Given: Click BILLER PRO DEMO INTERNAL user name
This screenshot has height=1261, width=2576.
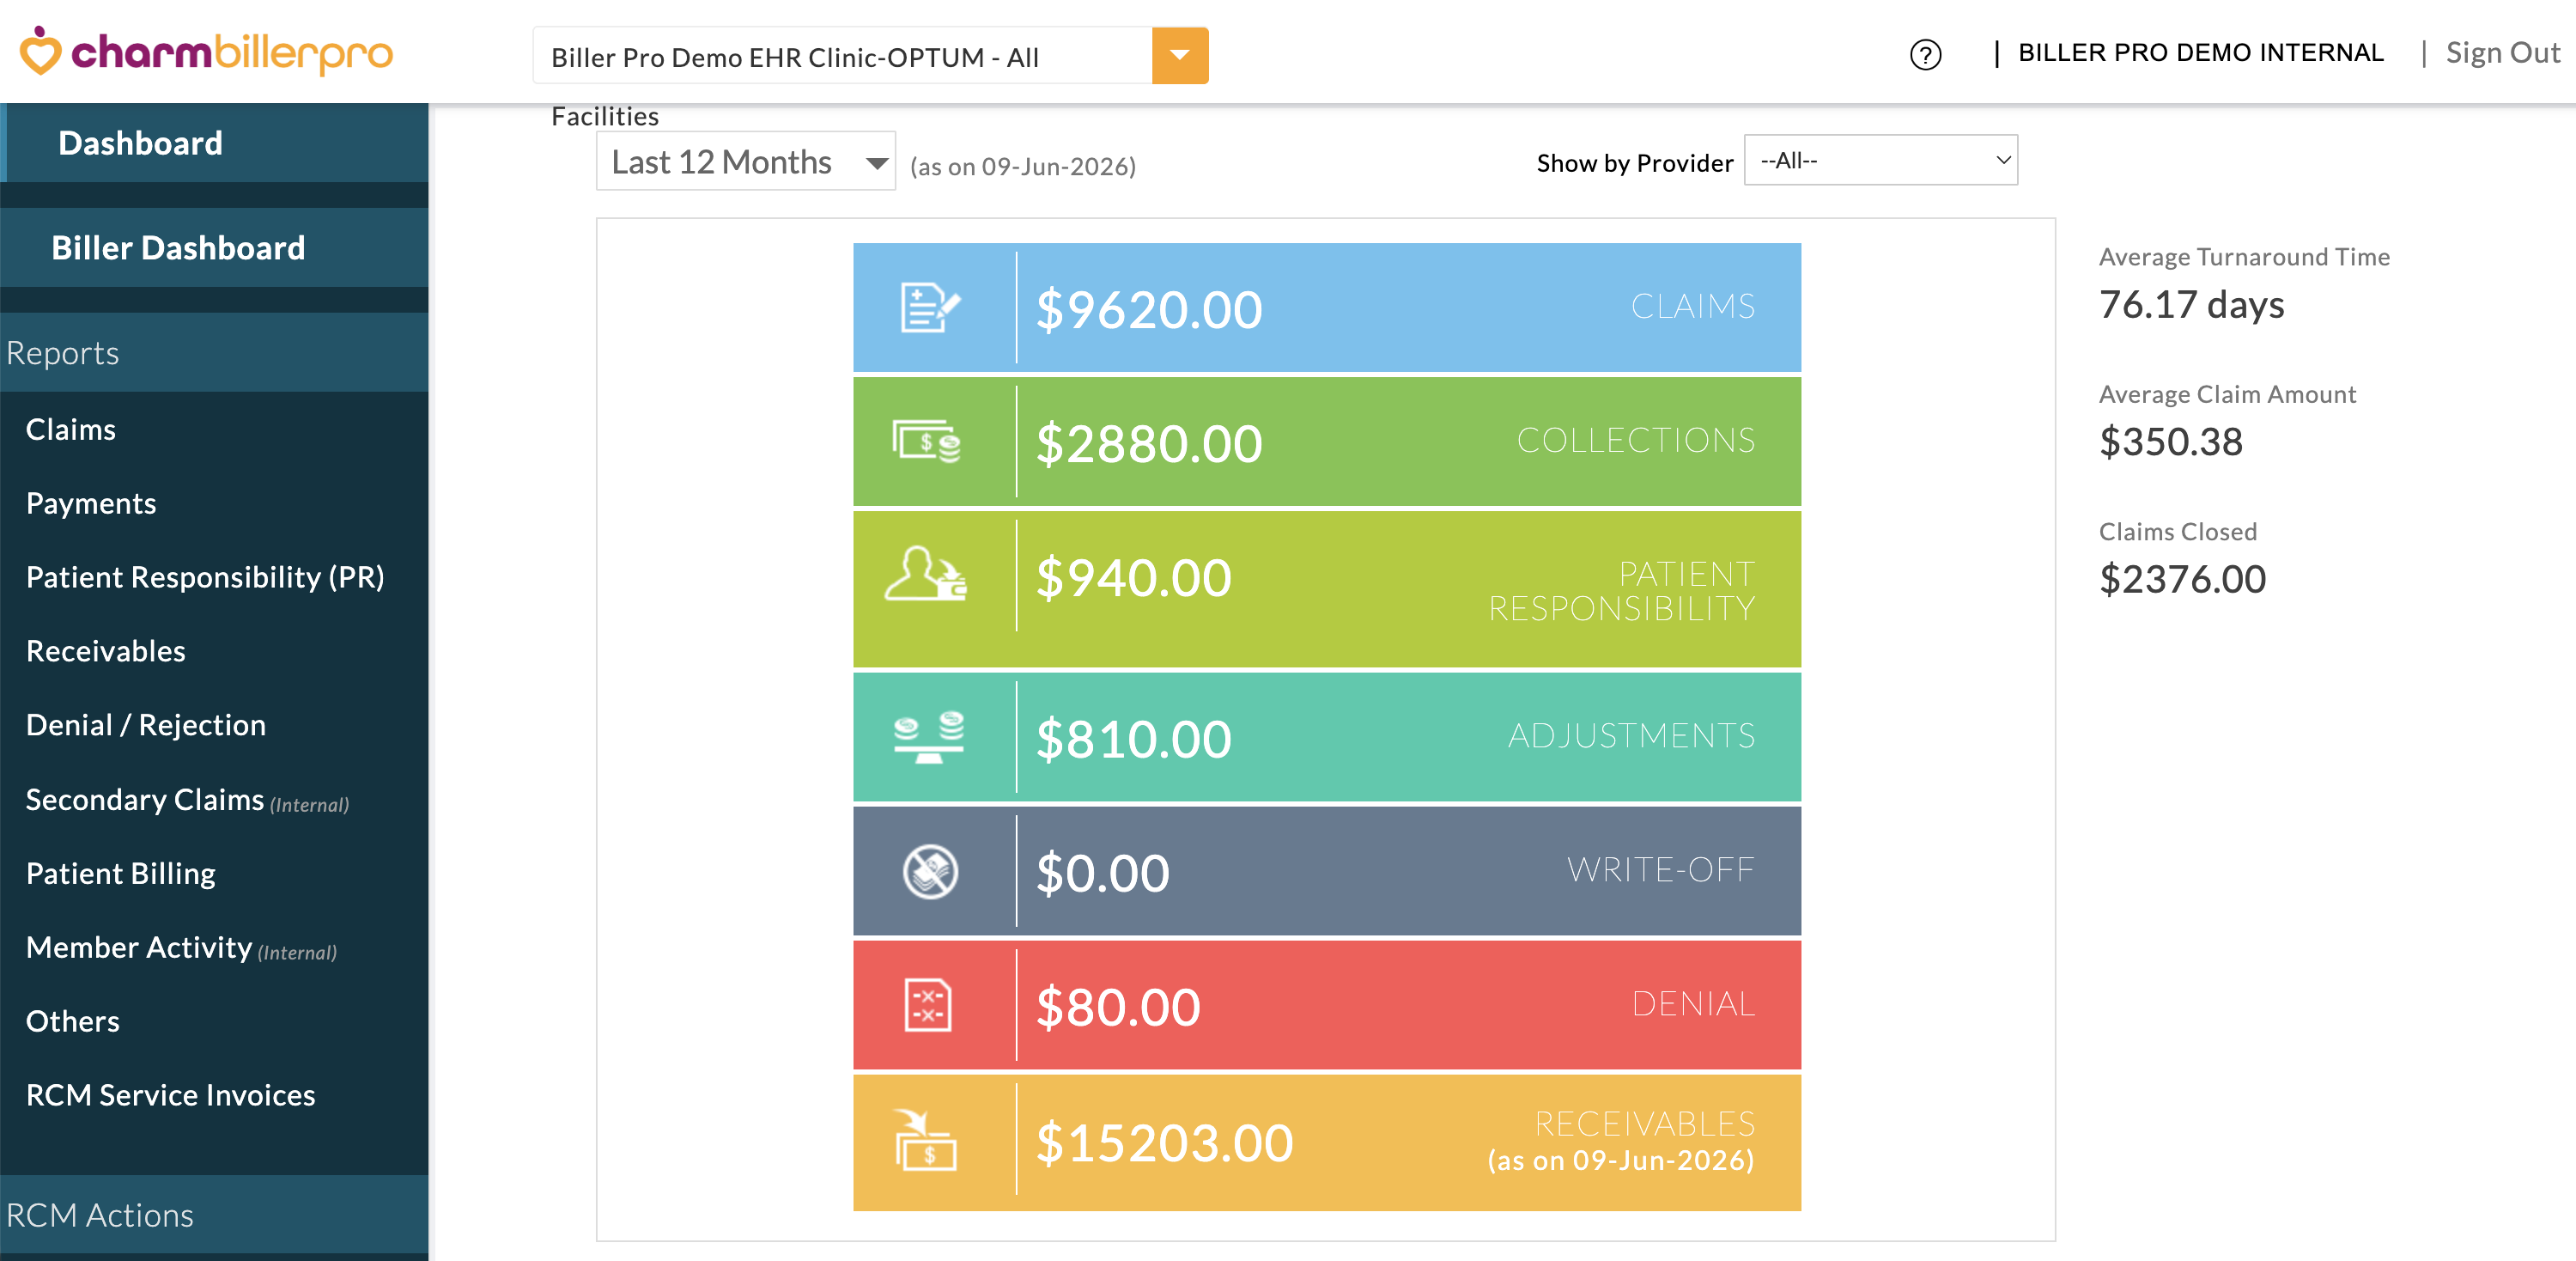Looking at the screenshot, I should click(x=2200, y=52).
